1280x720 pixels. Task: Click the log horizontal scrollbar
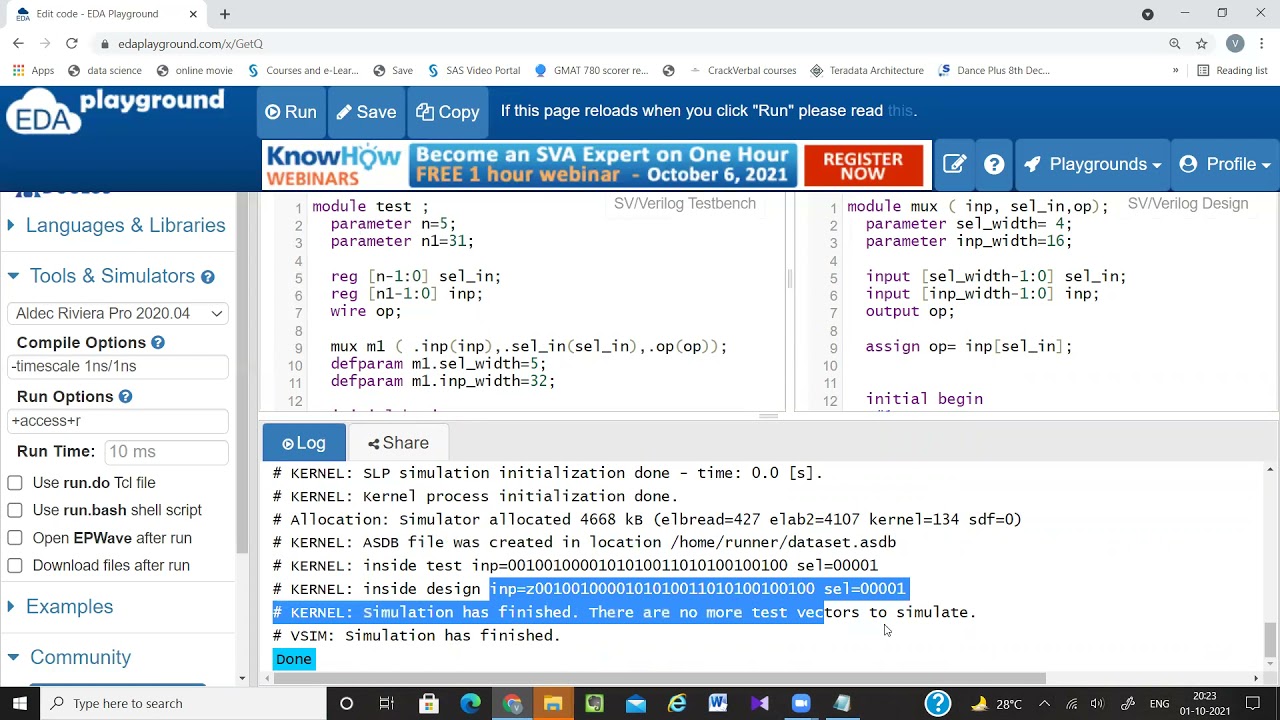pos(660,678)
